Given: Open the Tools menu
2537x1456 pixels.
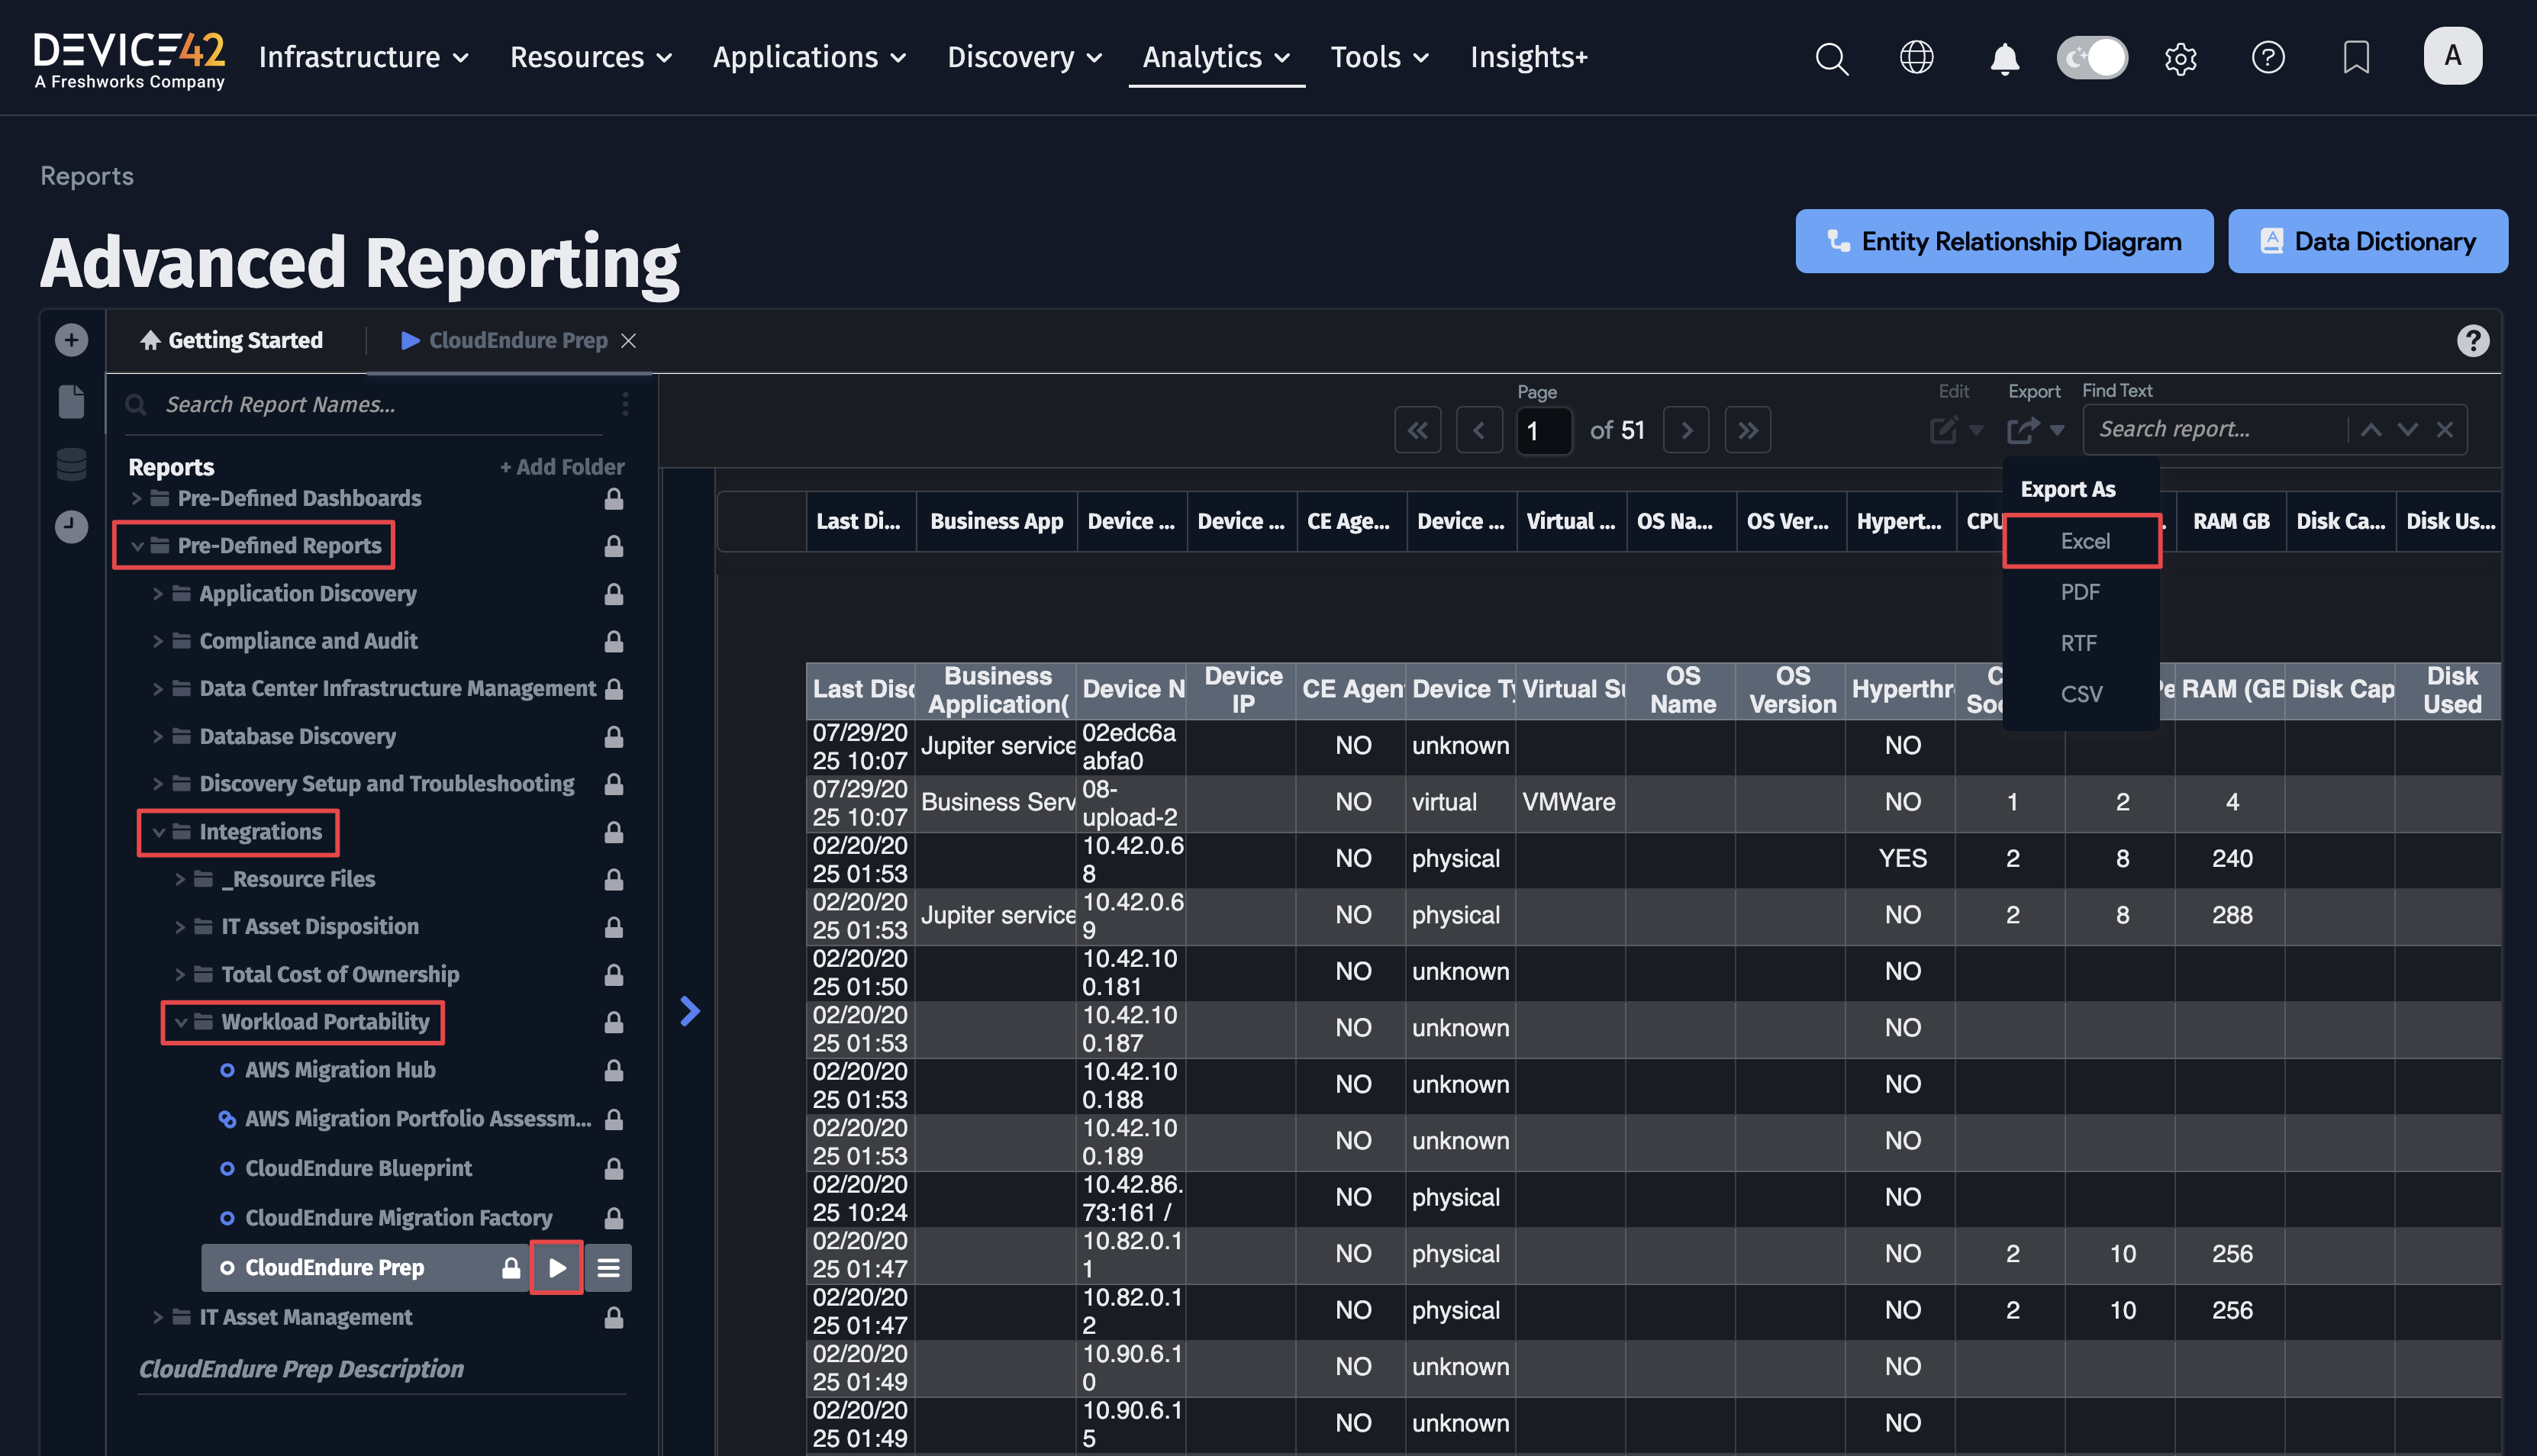Looking at the screenshot, I should coord(1379,57).
